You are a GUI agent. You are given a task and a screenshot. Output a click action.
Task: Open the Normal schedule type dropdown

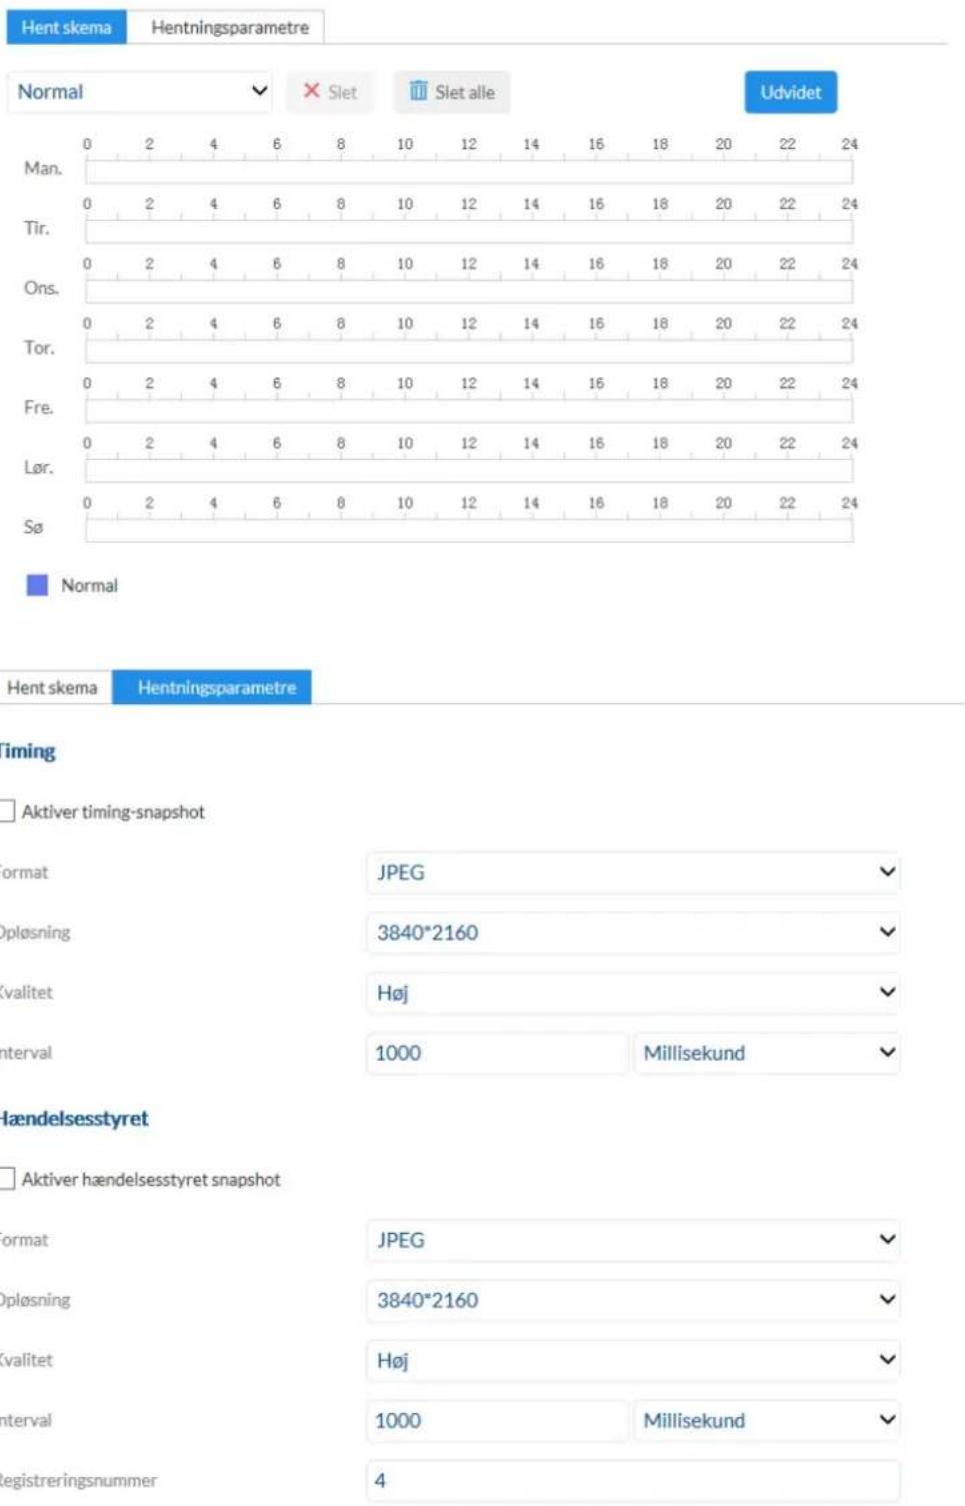[141, 92]
